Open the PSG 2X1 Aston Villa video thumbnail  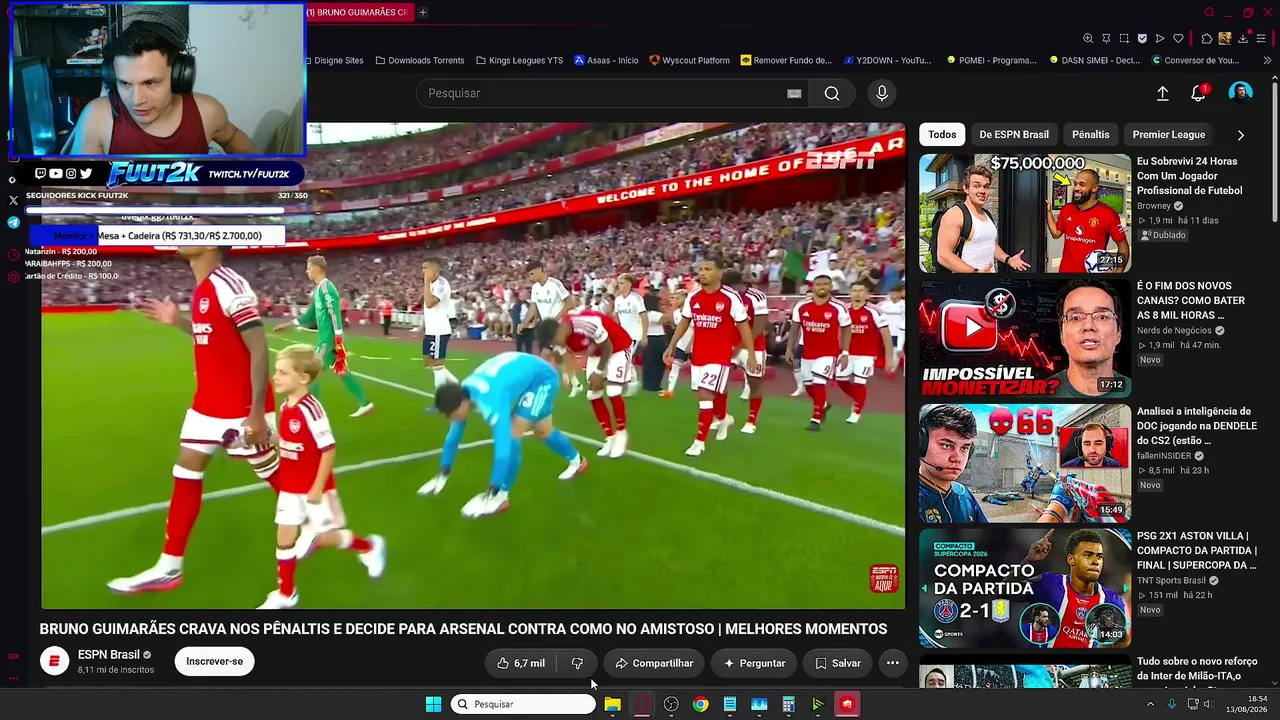pos(1025,588)
